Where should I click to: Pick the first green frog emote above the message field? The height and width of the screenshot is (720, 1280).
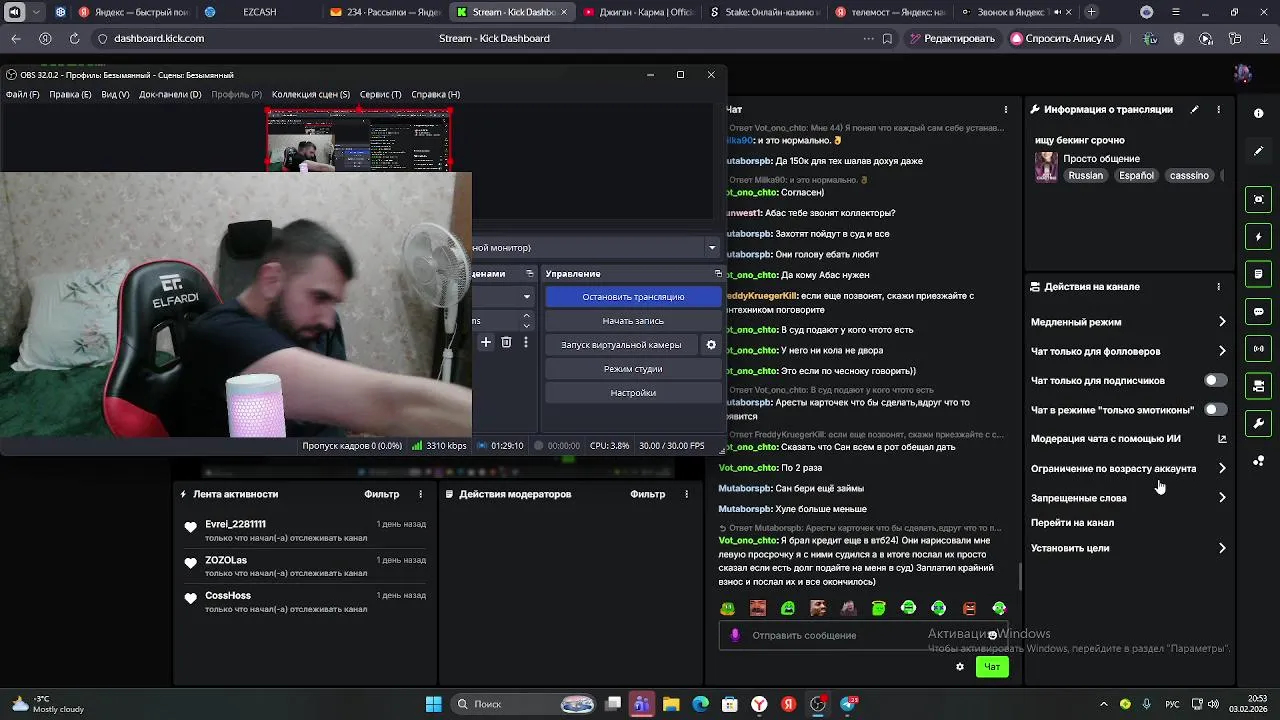click(x=728, y=608)
